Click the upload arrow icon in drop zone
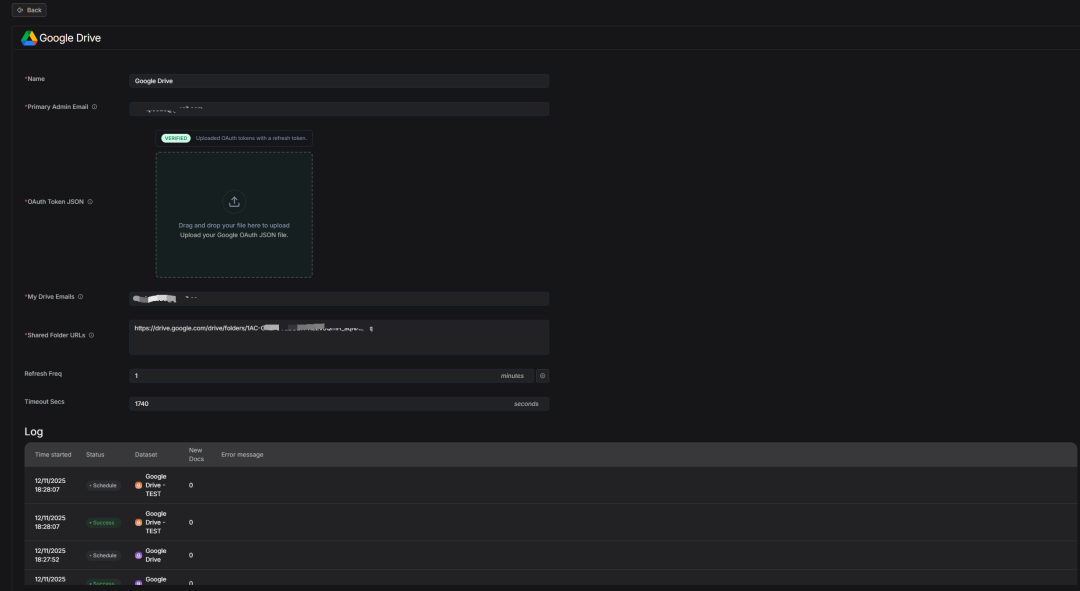The image size is (1080, 591). 234,202
